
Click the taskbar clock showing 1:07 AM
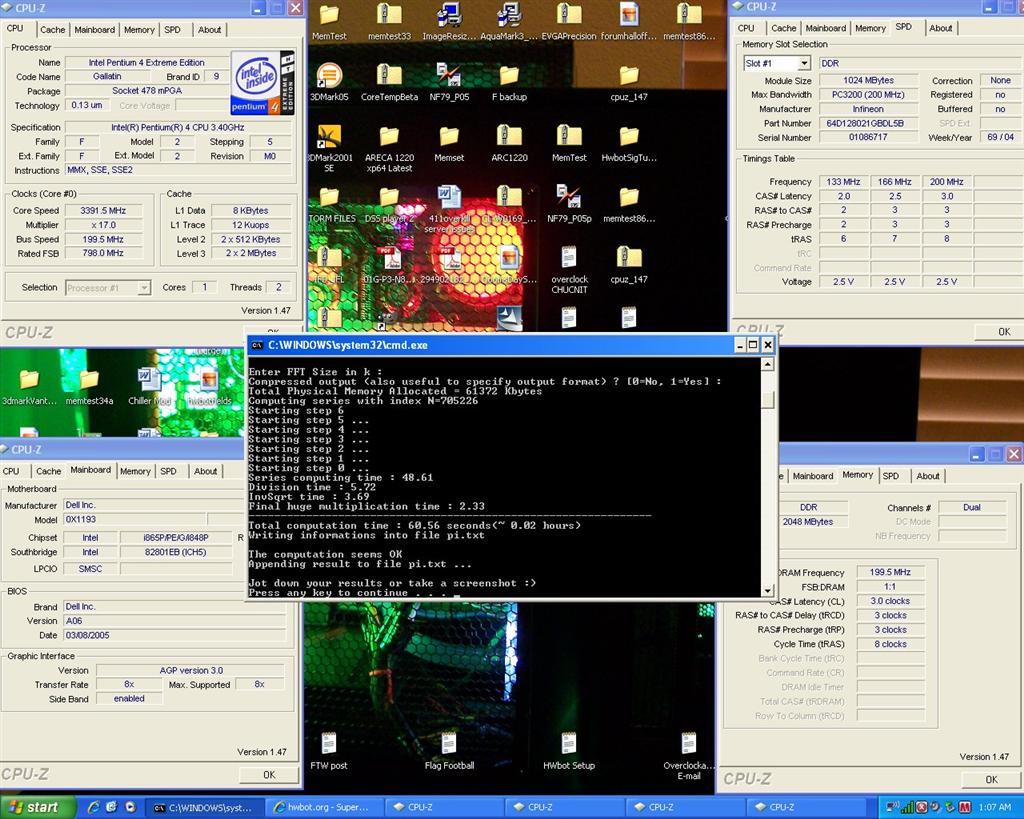click(995, 807)
